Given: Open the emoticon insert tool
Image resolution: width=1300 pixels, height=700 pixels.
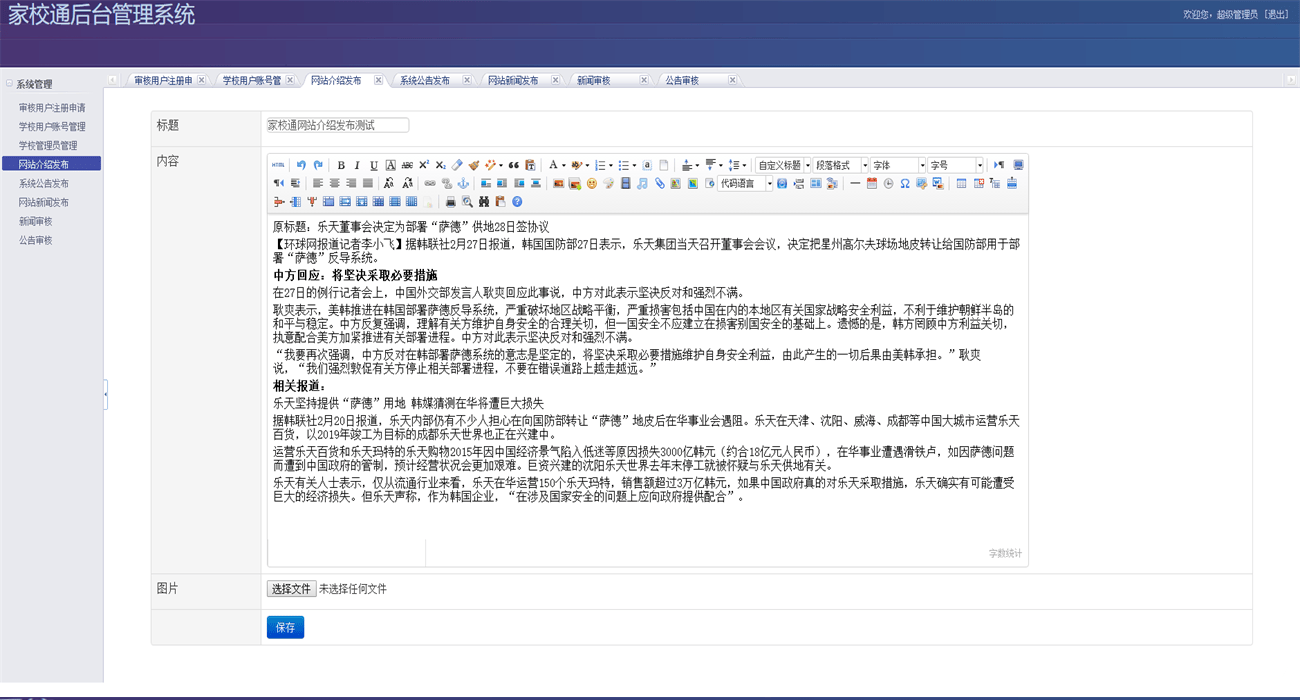Looking at the screenshot, I should (592, 183).
